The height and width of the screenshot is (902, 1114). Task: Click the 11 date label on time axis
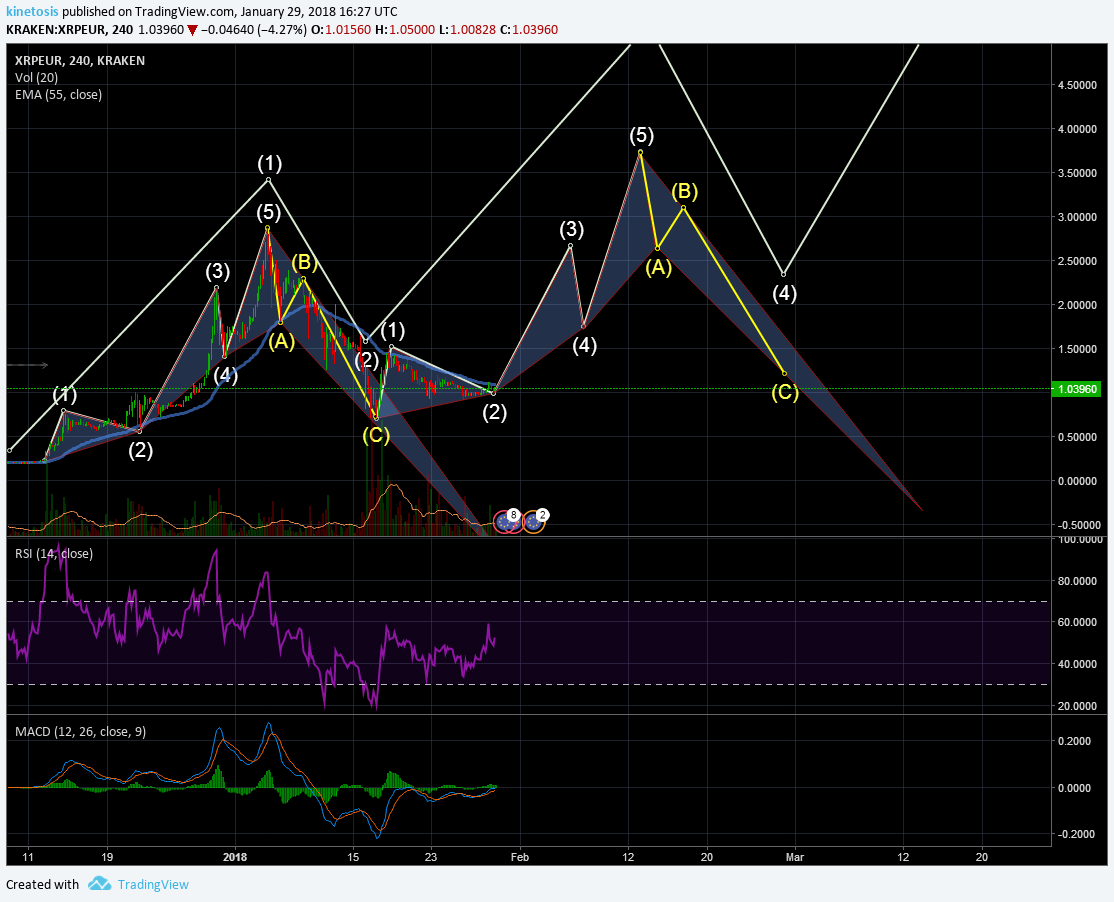click(27, 857)
